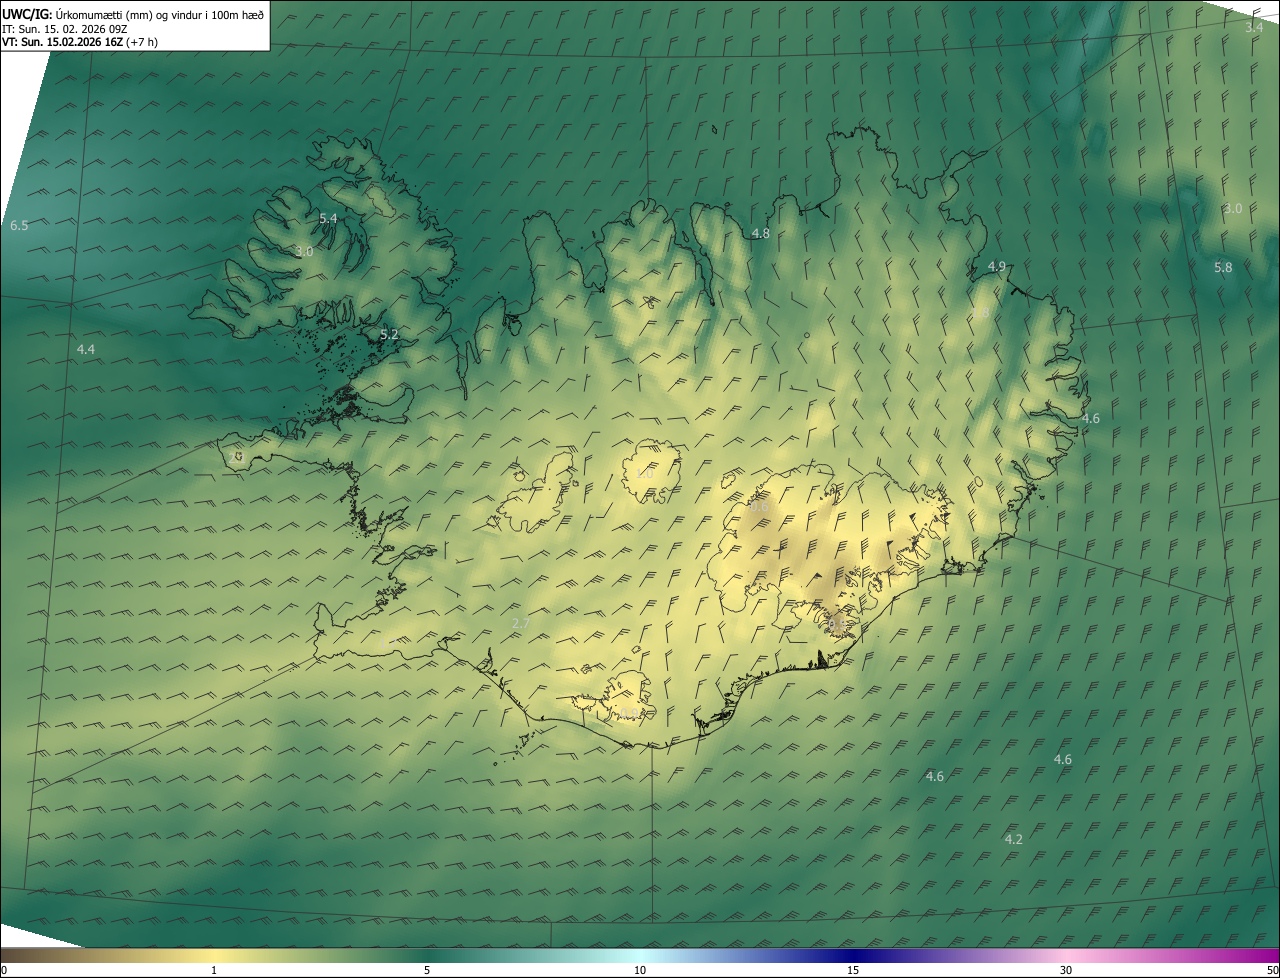Click the '1' tick label on the color scale
Screen dimensions: 1280x978
click(214, 970)
